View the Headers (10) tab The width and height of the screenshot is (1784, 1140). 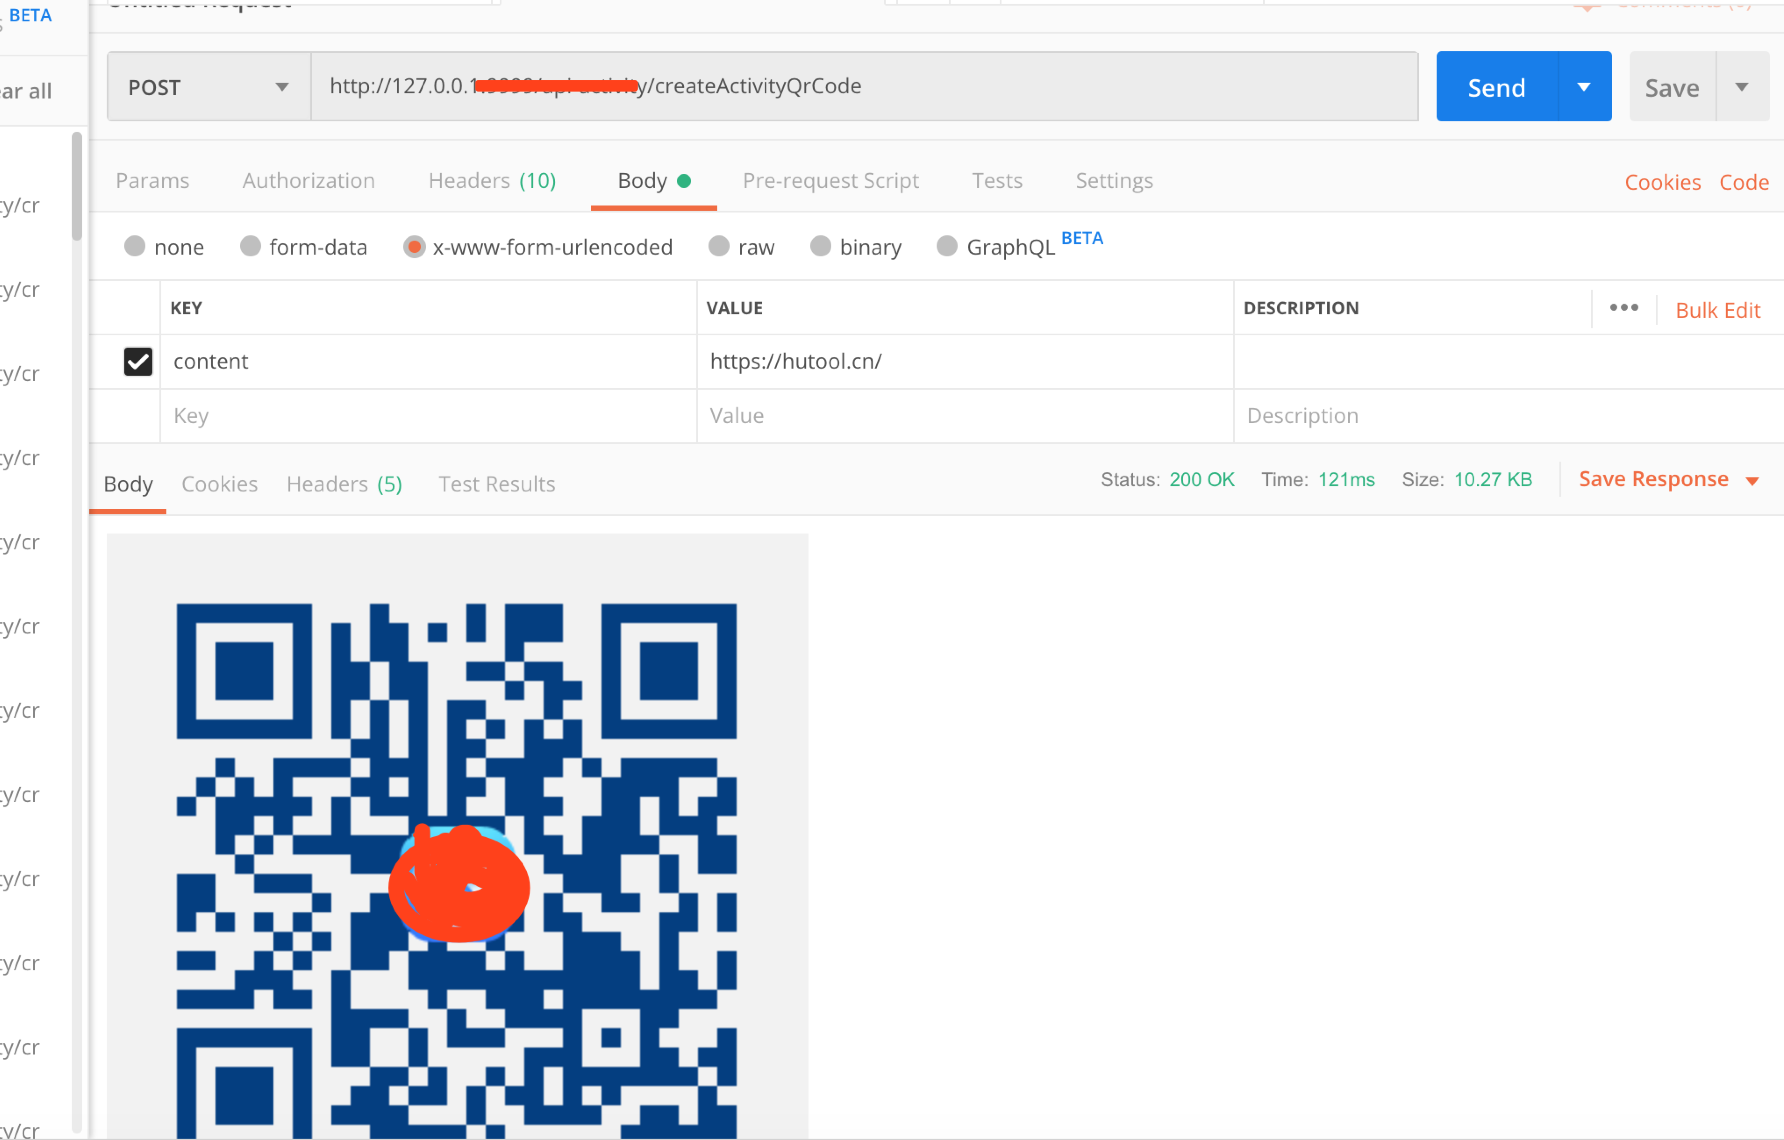point(491,180)
